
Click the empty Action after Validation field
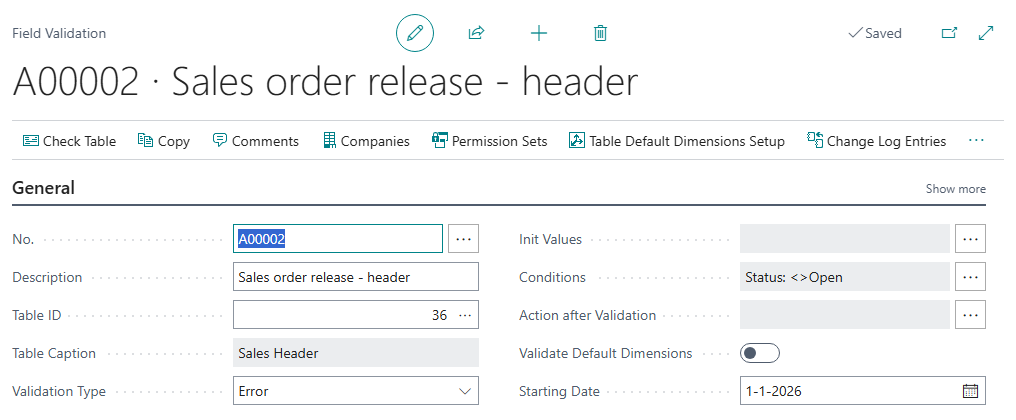tap(844, 315)
